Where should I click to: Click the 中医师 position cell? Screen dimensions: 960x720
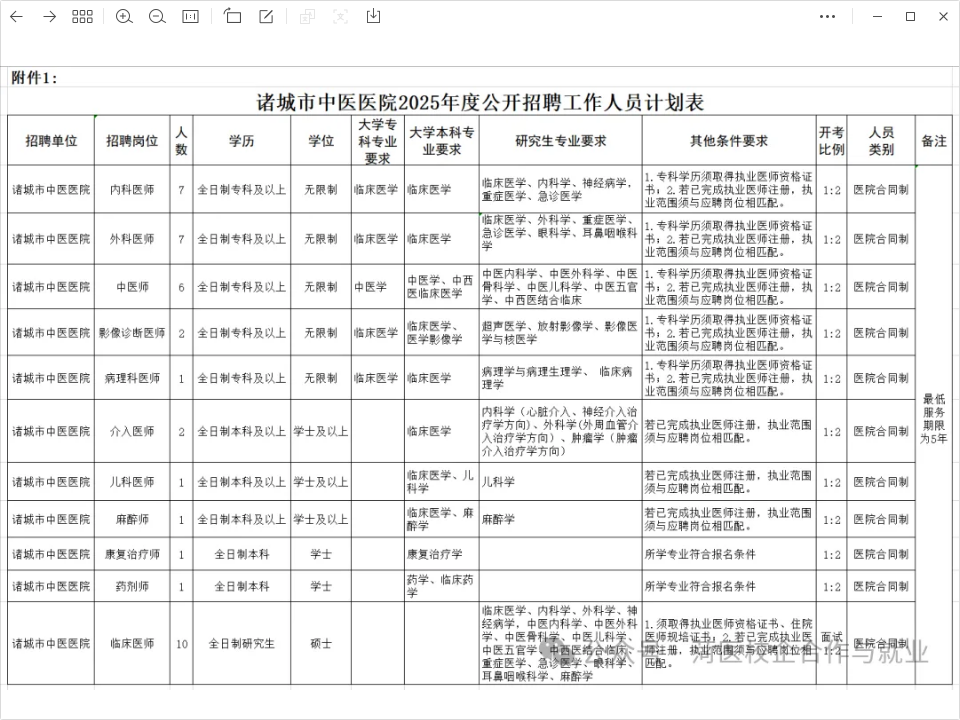tap(132, 287)
